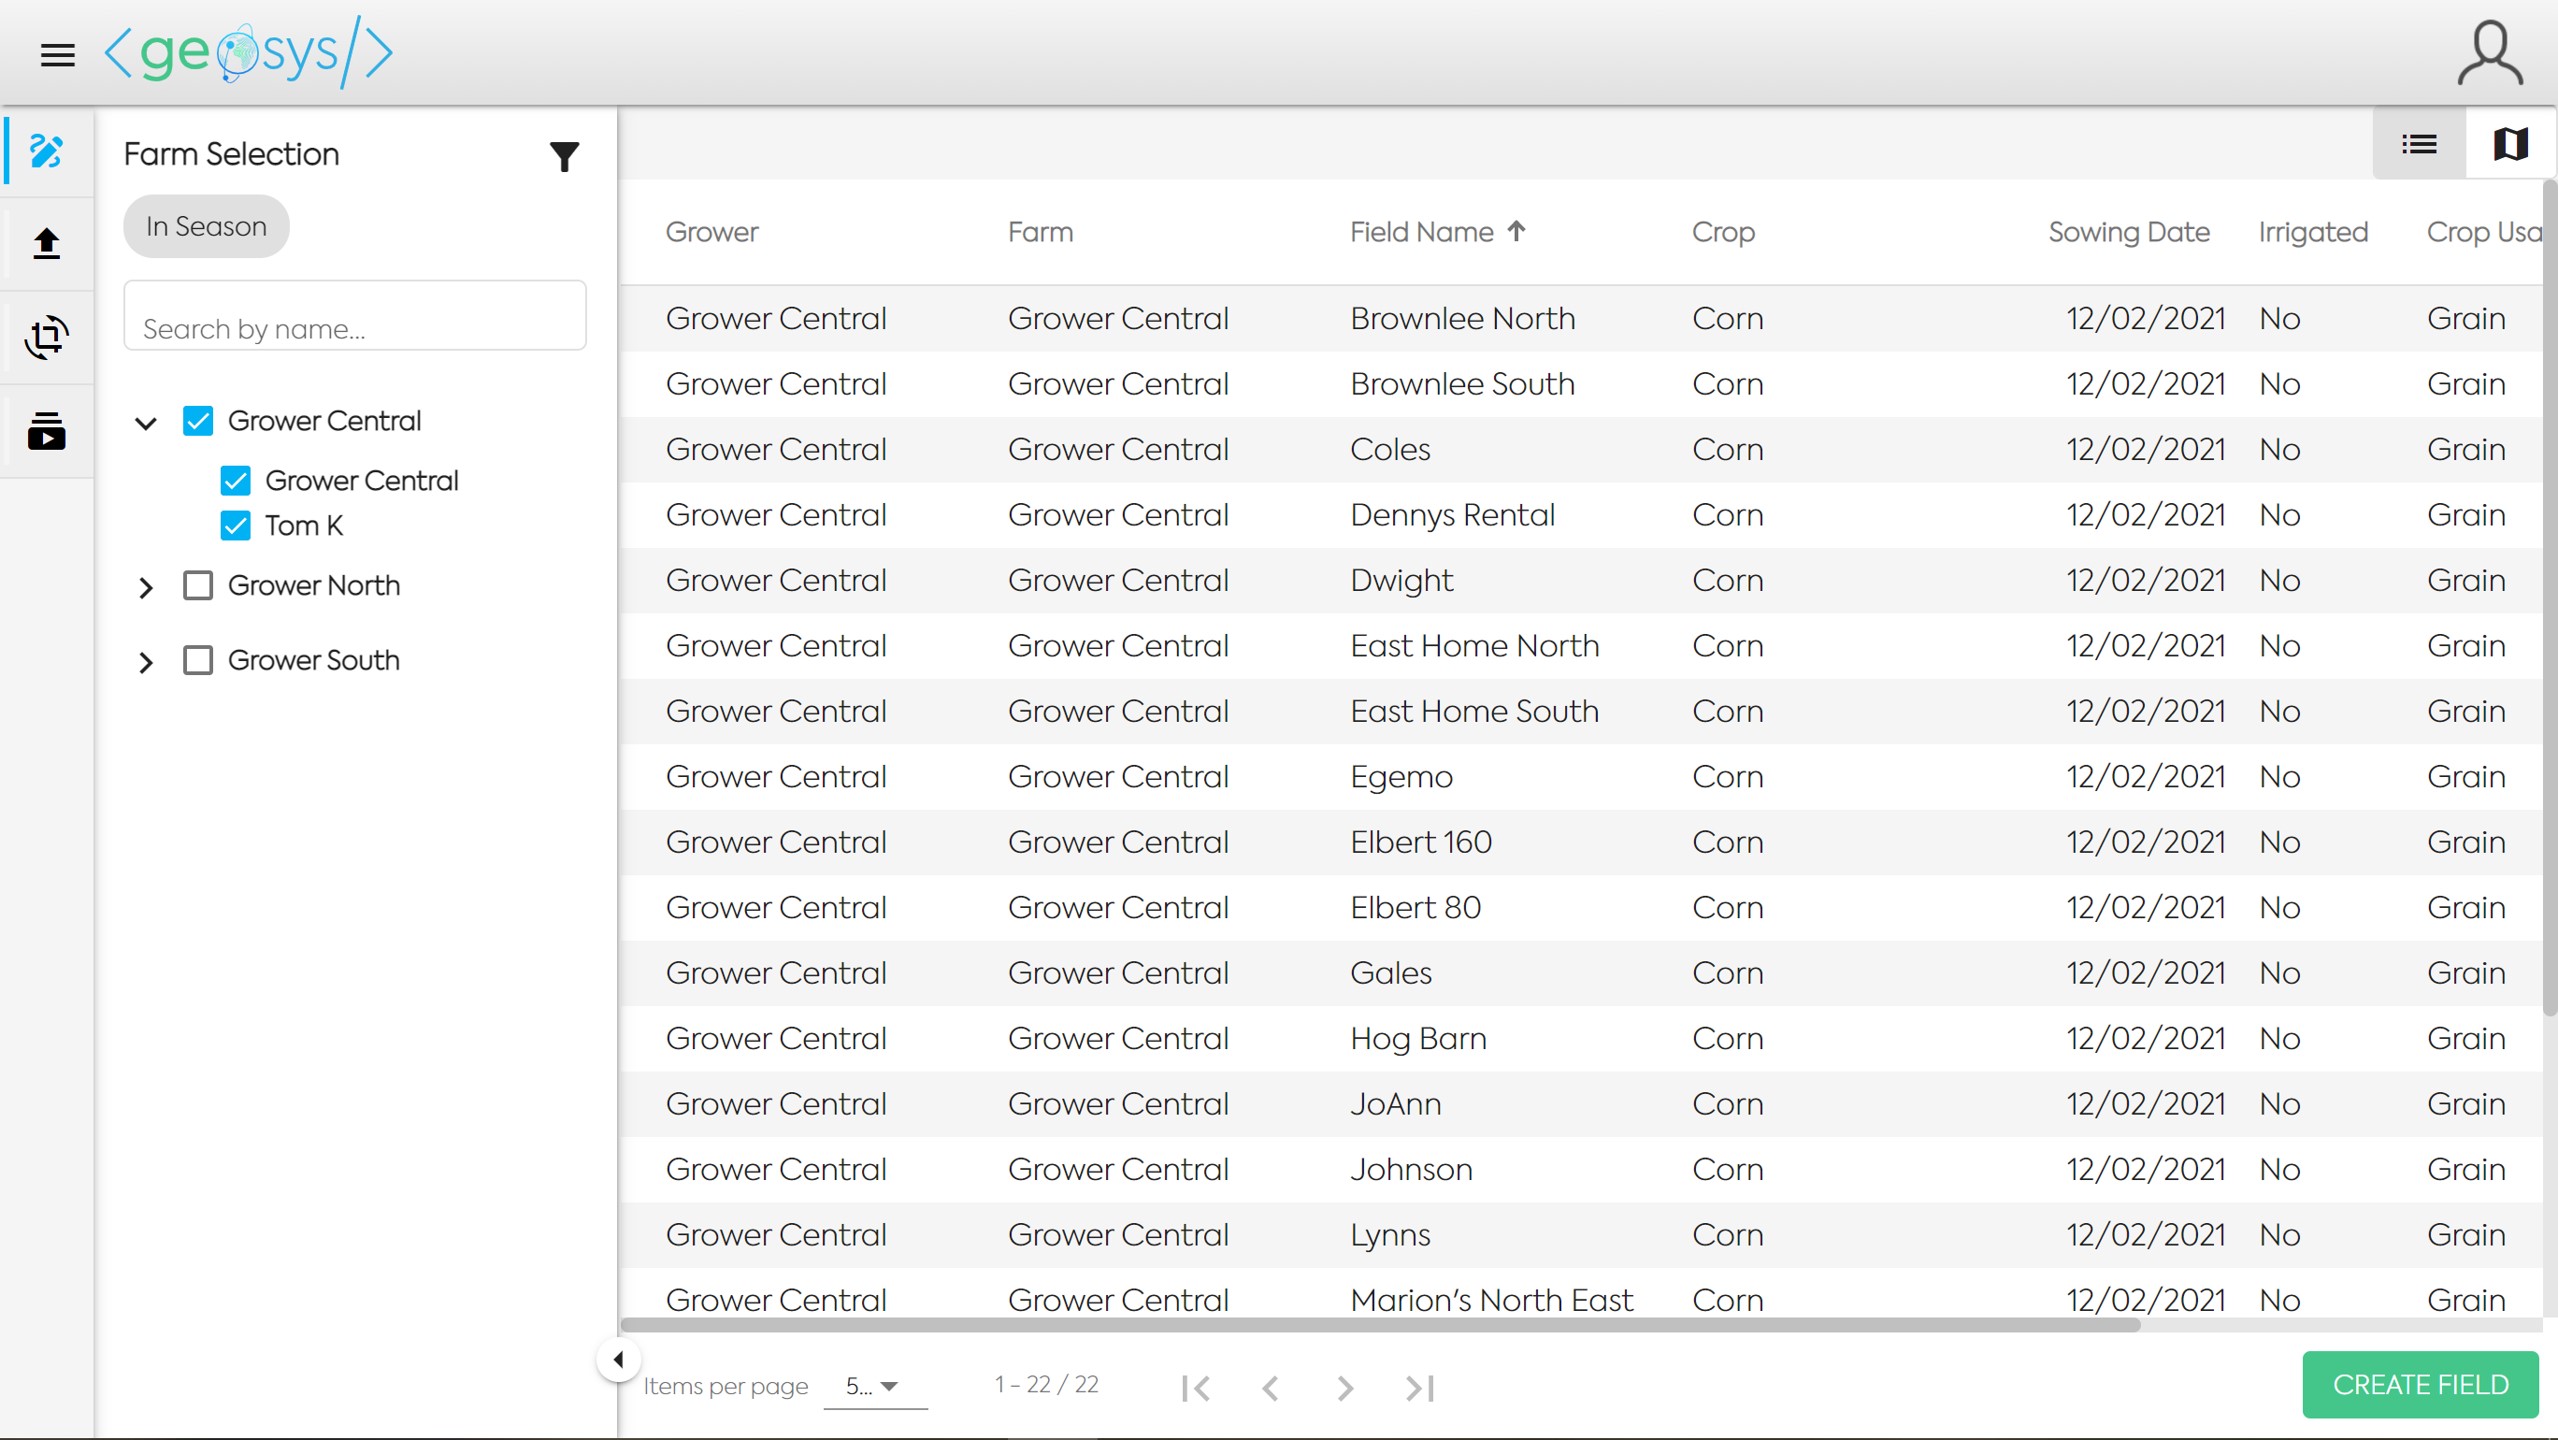Viewport: 2558px width, 1440px height.
Task: Select the field editing sidebar icon
Action: pos(47,151)
